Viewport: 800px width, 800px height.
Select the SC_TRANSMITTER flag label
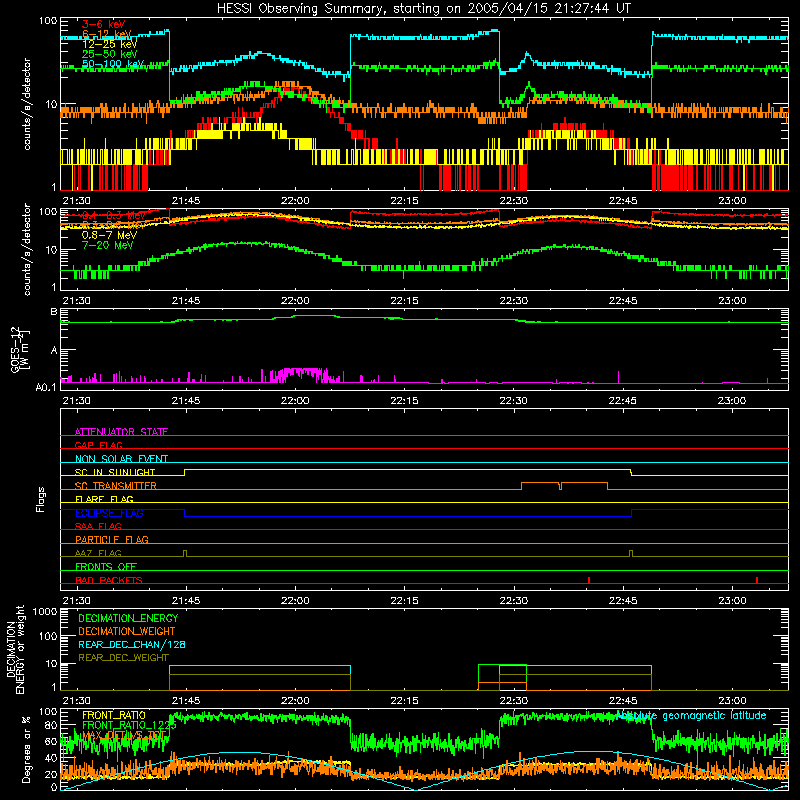116,485
